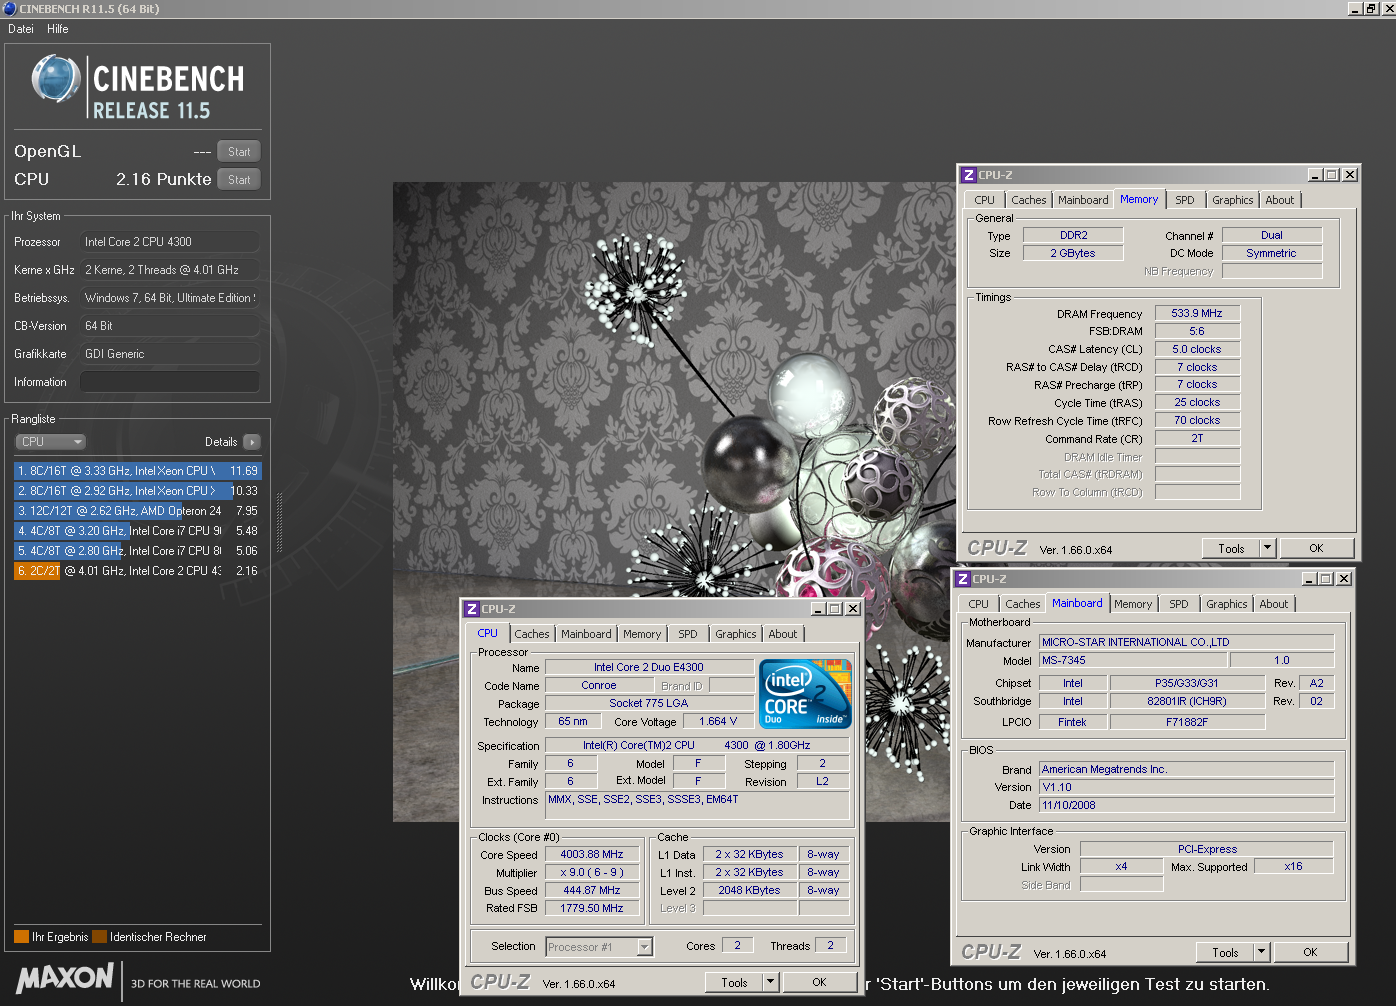Image resolution: width=1396 pixels, height=1006 pixels.
Task: Select ranking row 5 Core i7 5.06
Action: click(x=138, y=550)
